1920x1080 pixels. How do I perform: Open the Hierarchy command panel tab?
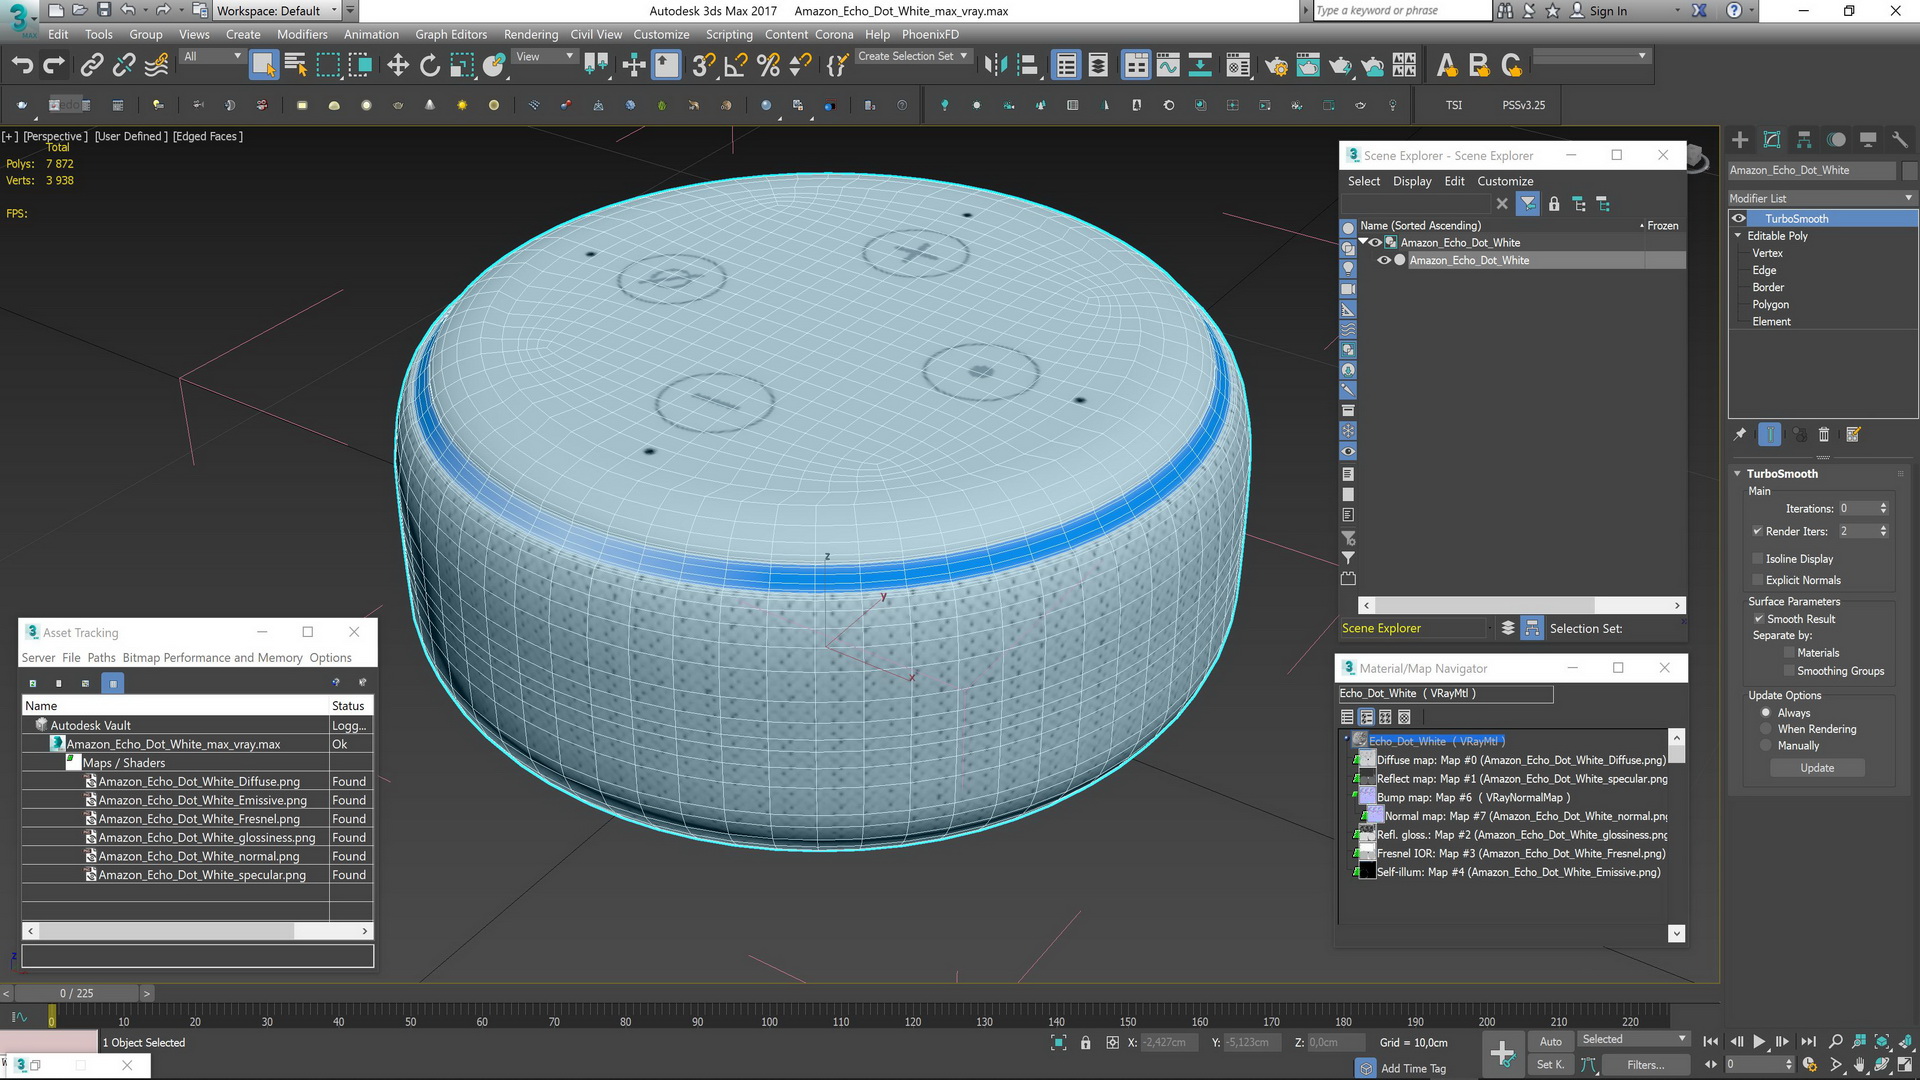pyautogui.click(x=1804, y=140)
